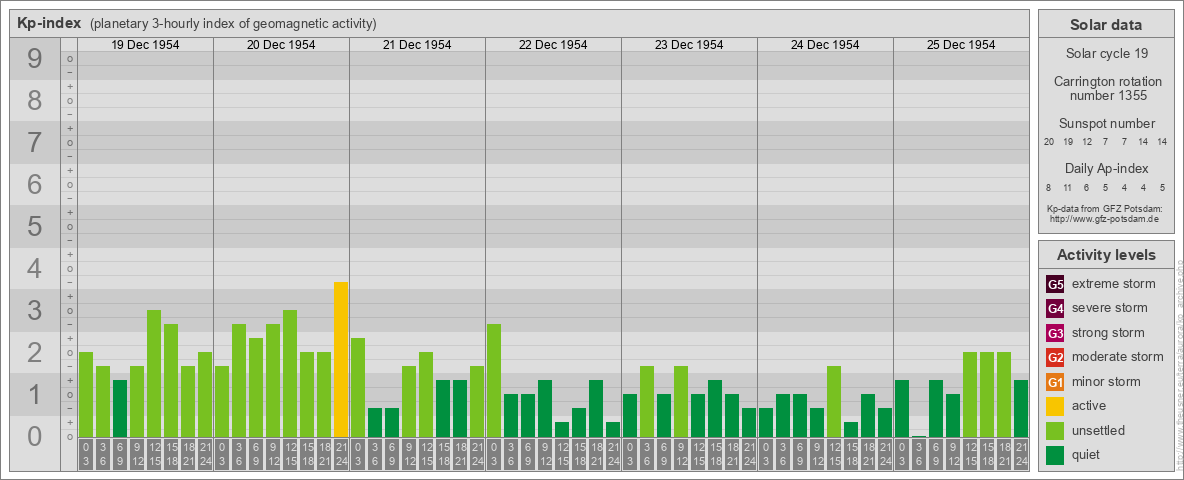Click the dark green 6-9 bar on 19 Dec

click(x=119, y=408)
